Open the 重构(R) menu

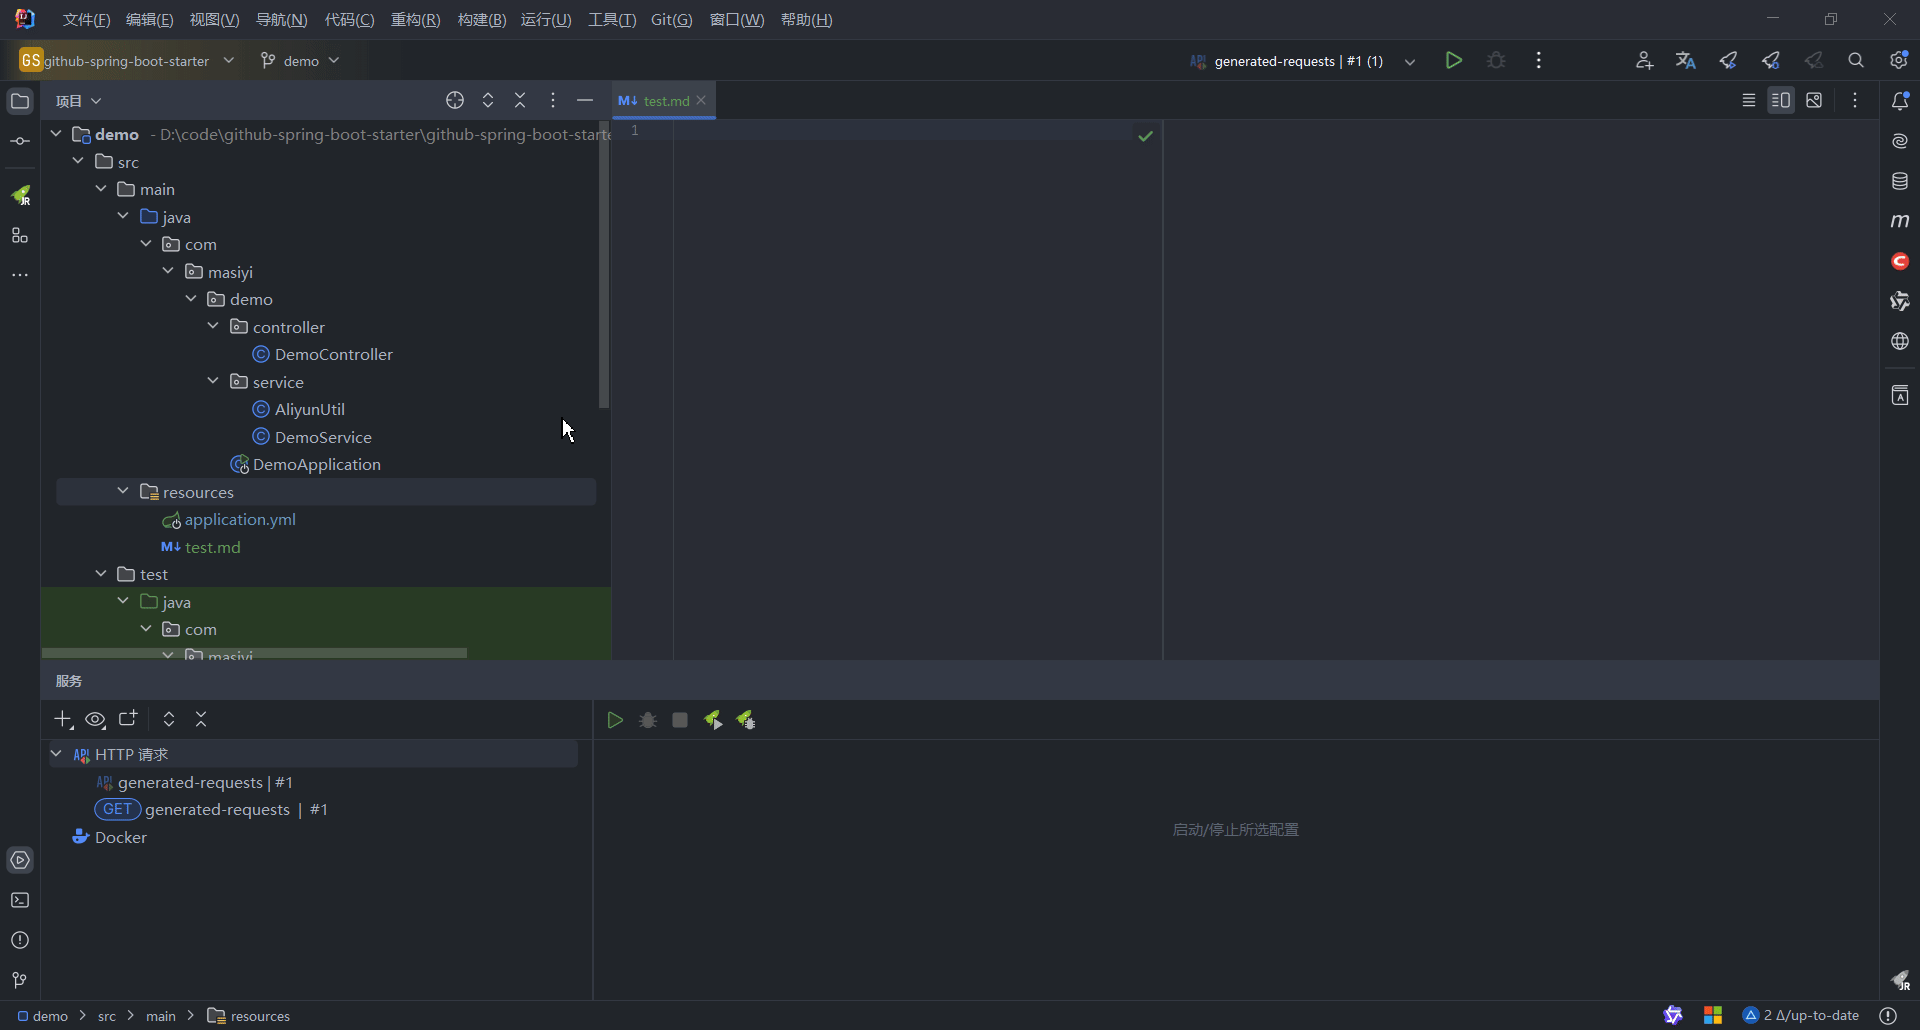point(415,20)
